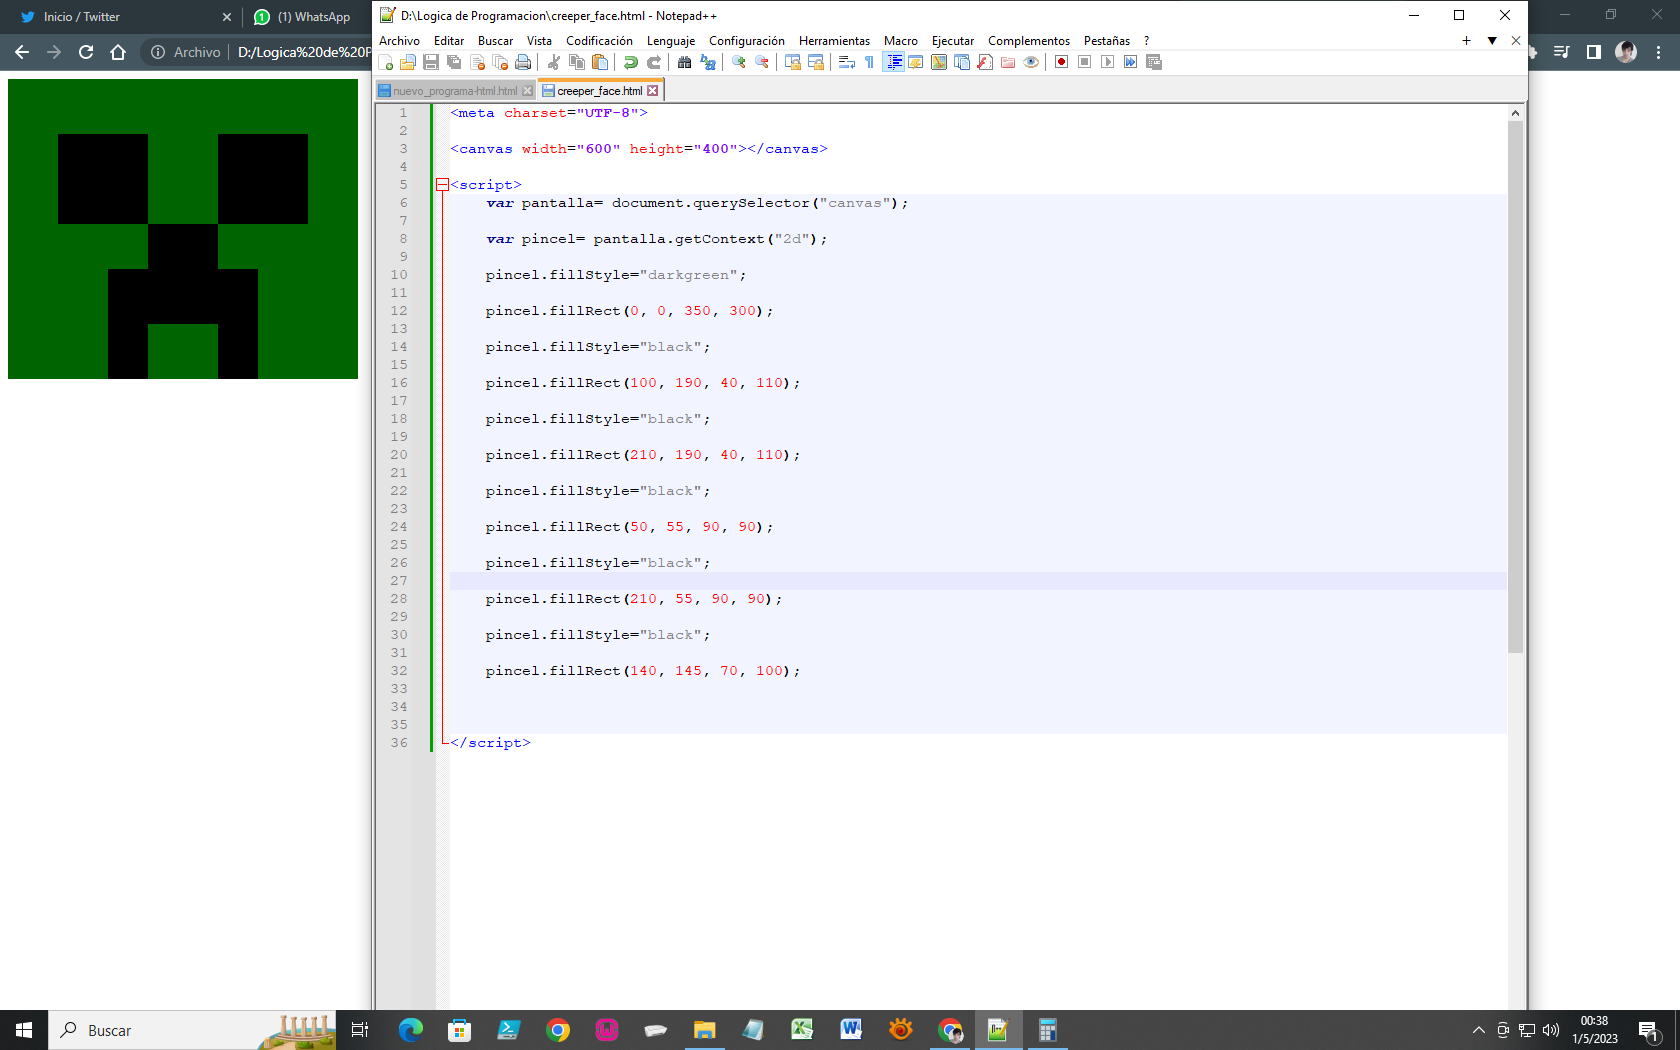
Task: Open the Pestañas menu
Action: coord(1107,41)
